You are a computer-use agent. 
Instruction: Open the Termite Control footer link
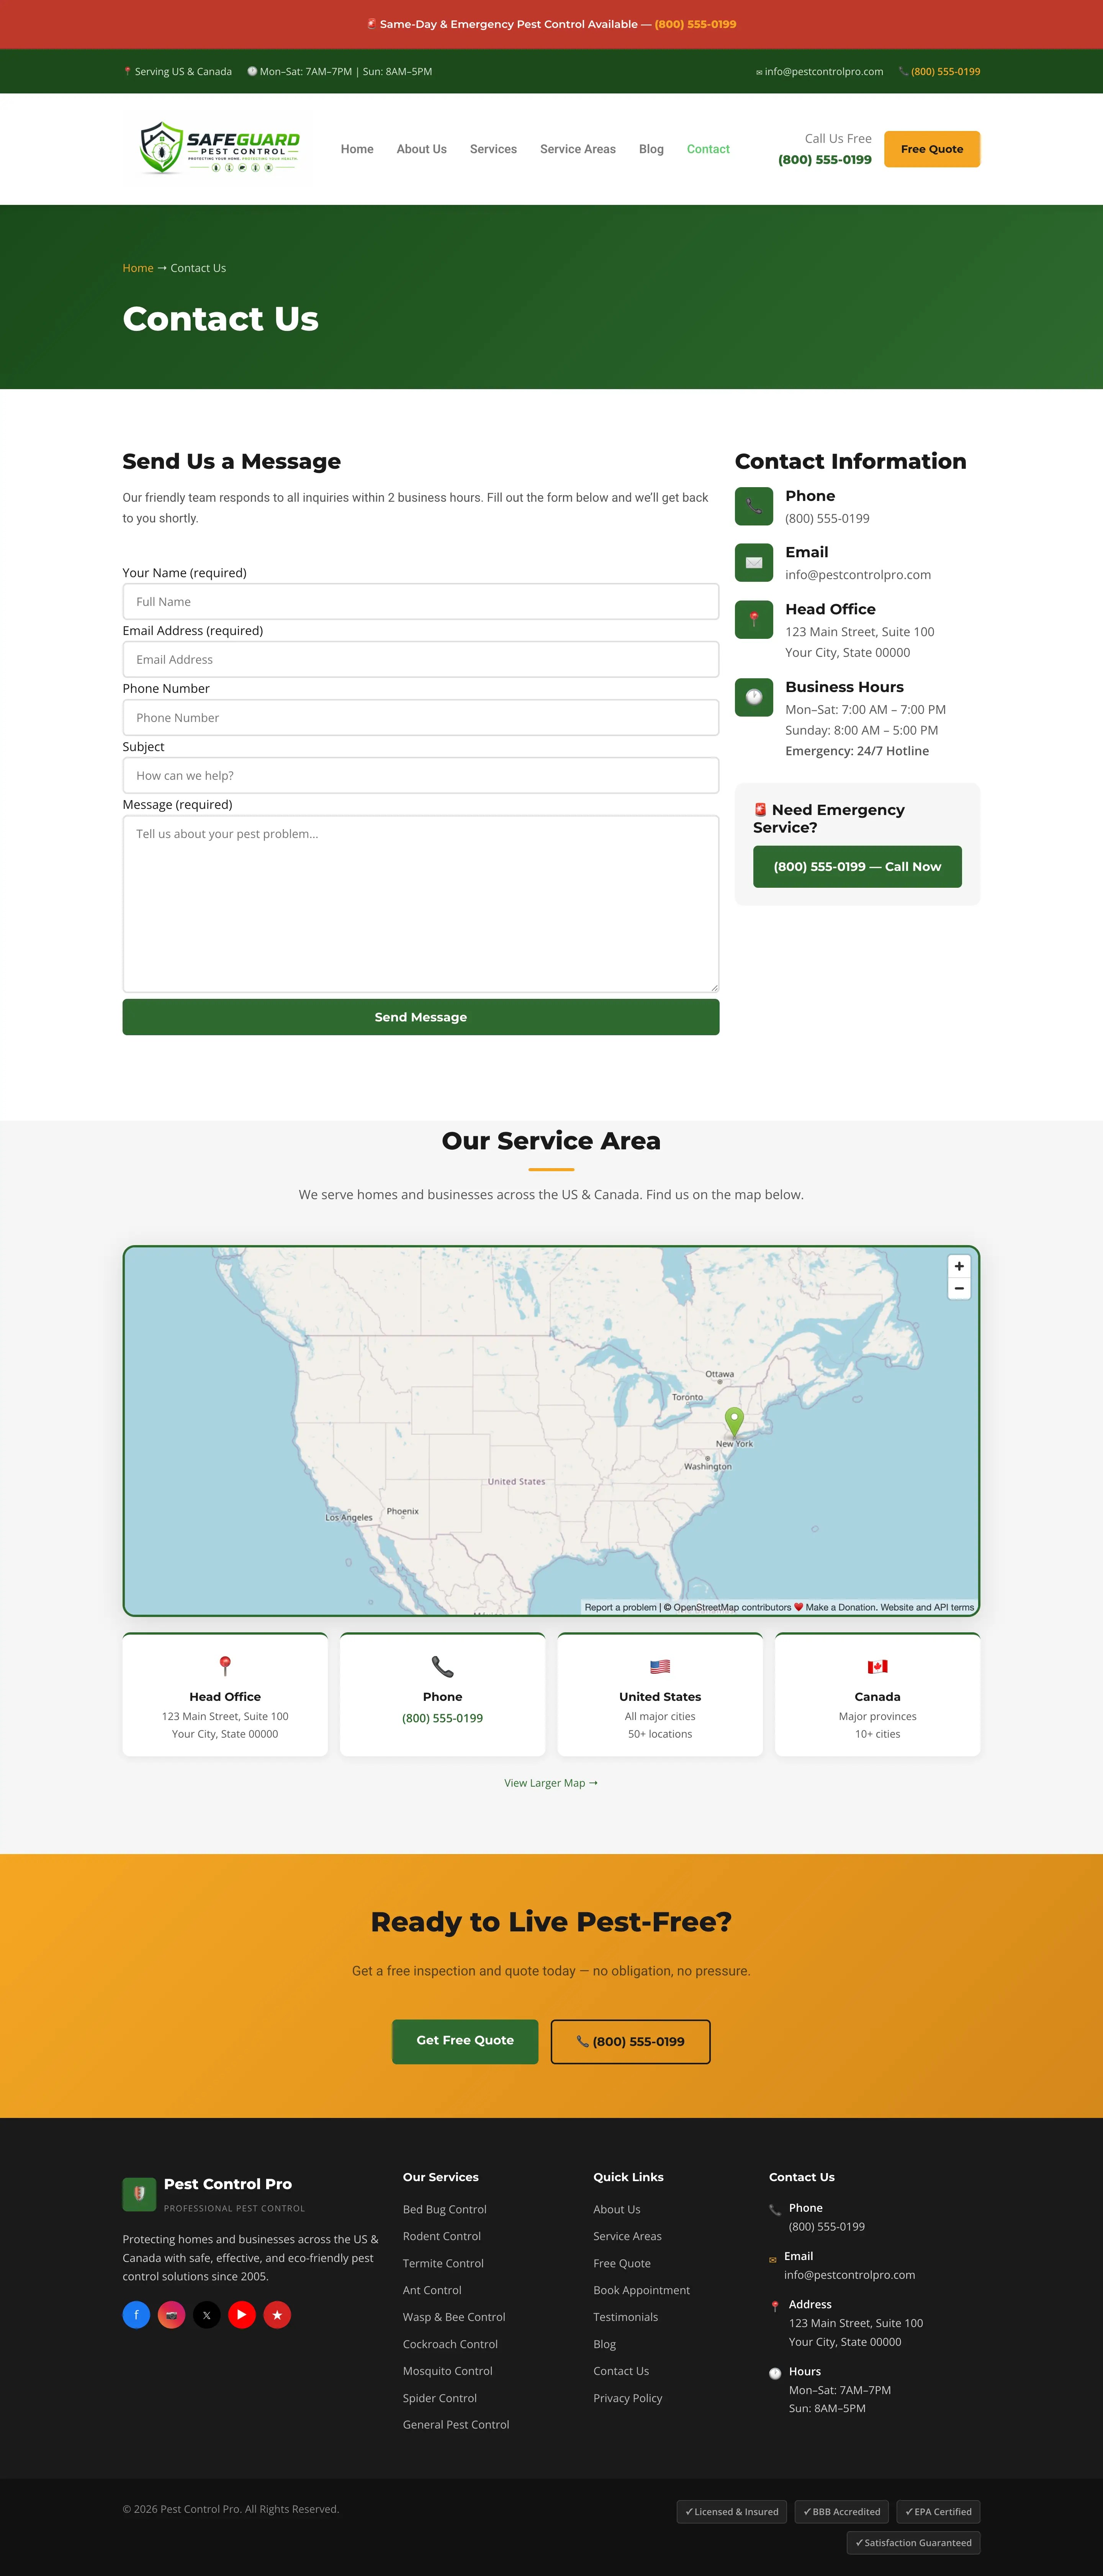[x=443, y=2263]
